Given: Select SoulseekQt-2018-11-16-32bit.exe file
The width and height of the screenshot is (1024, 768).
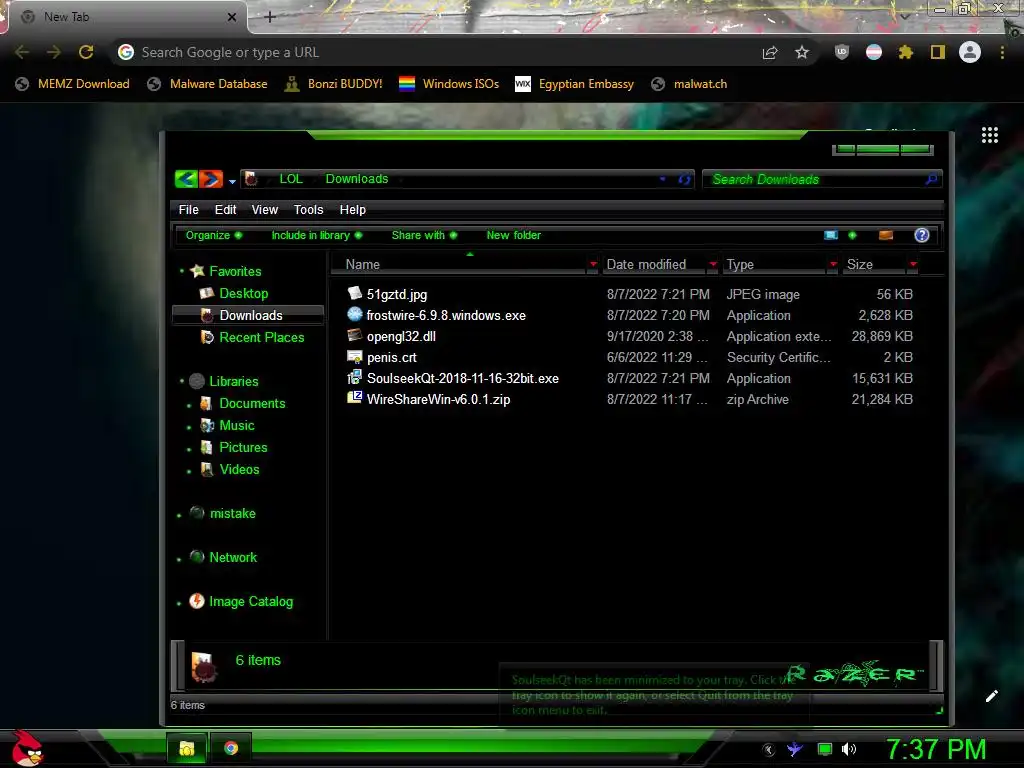Looking at the screenshot, I should tap(462, 378).
